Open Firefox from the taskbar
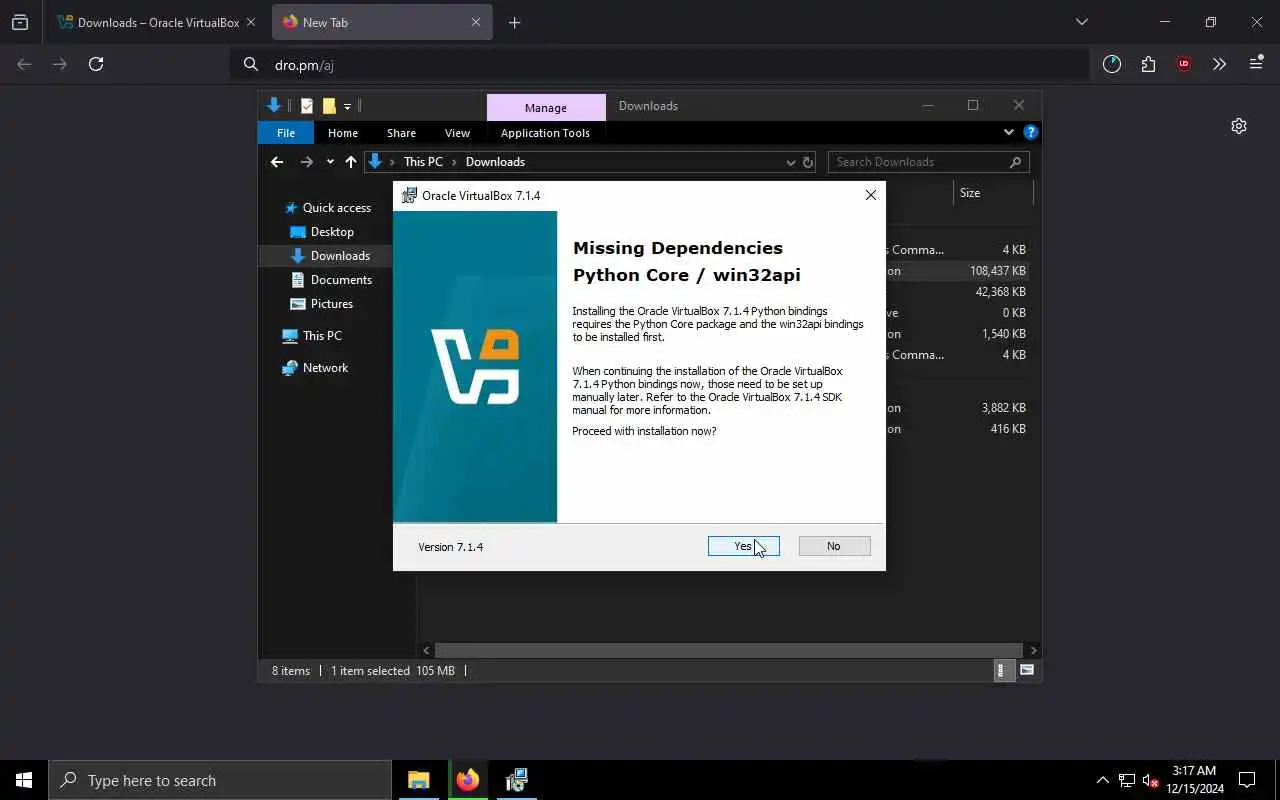Viewport: 1280px width, 800px height. (x=467, y=780)
